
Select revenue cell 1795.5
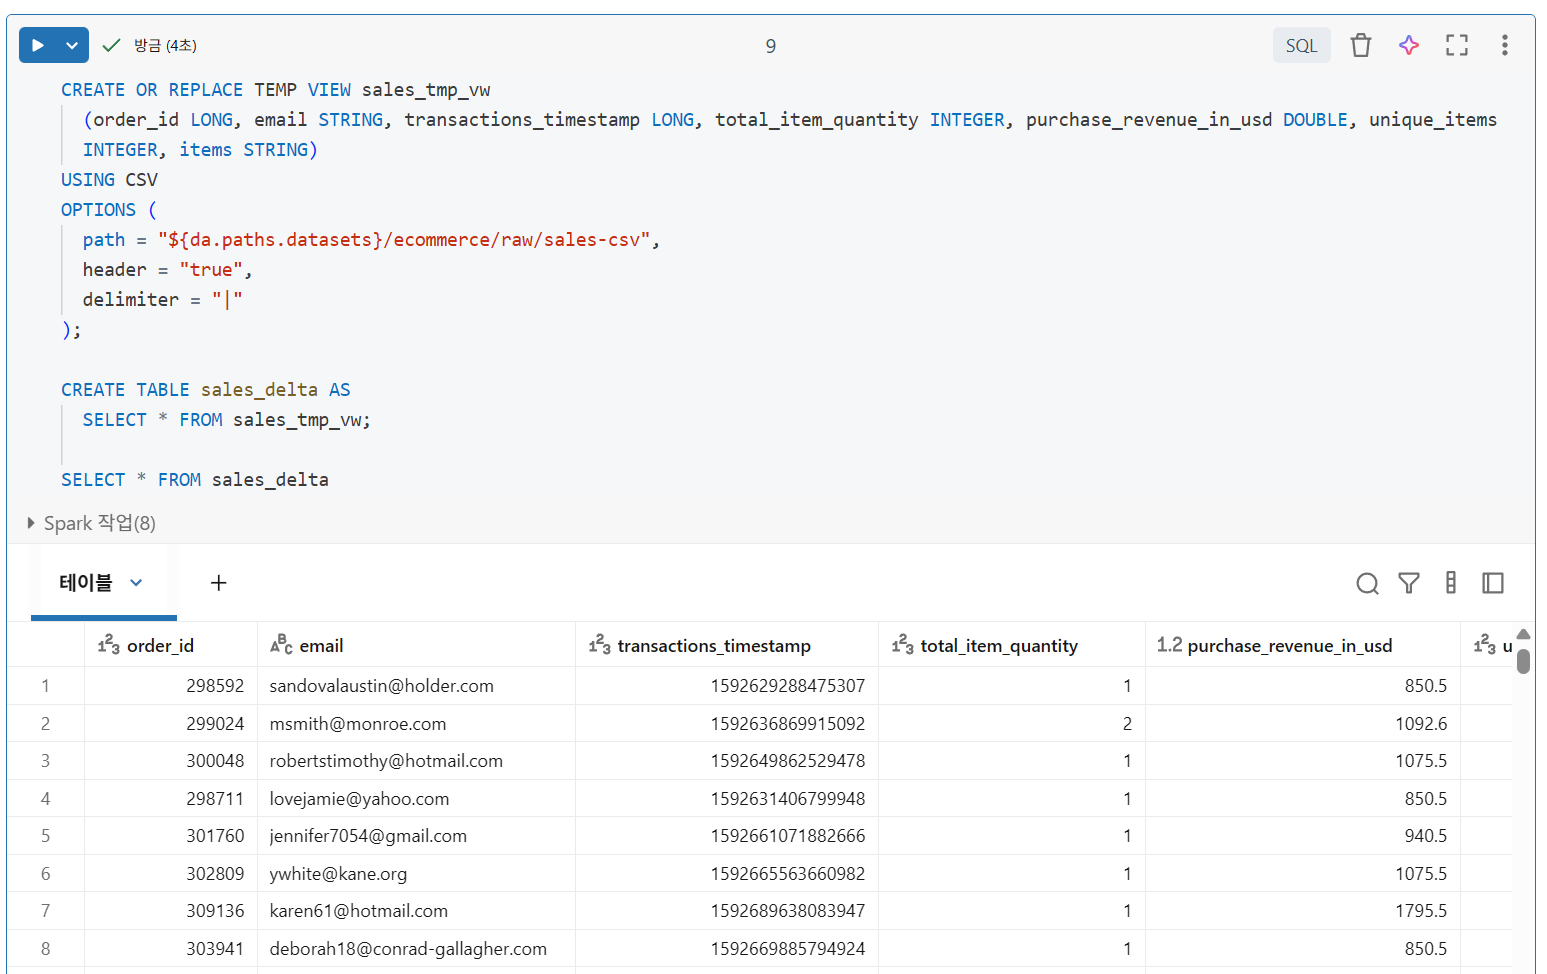pos(1303,911)
